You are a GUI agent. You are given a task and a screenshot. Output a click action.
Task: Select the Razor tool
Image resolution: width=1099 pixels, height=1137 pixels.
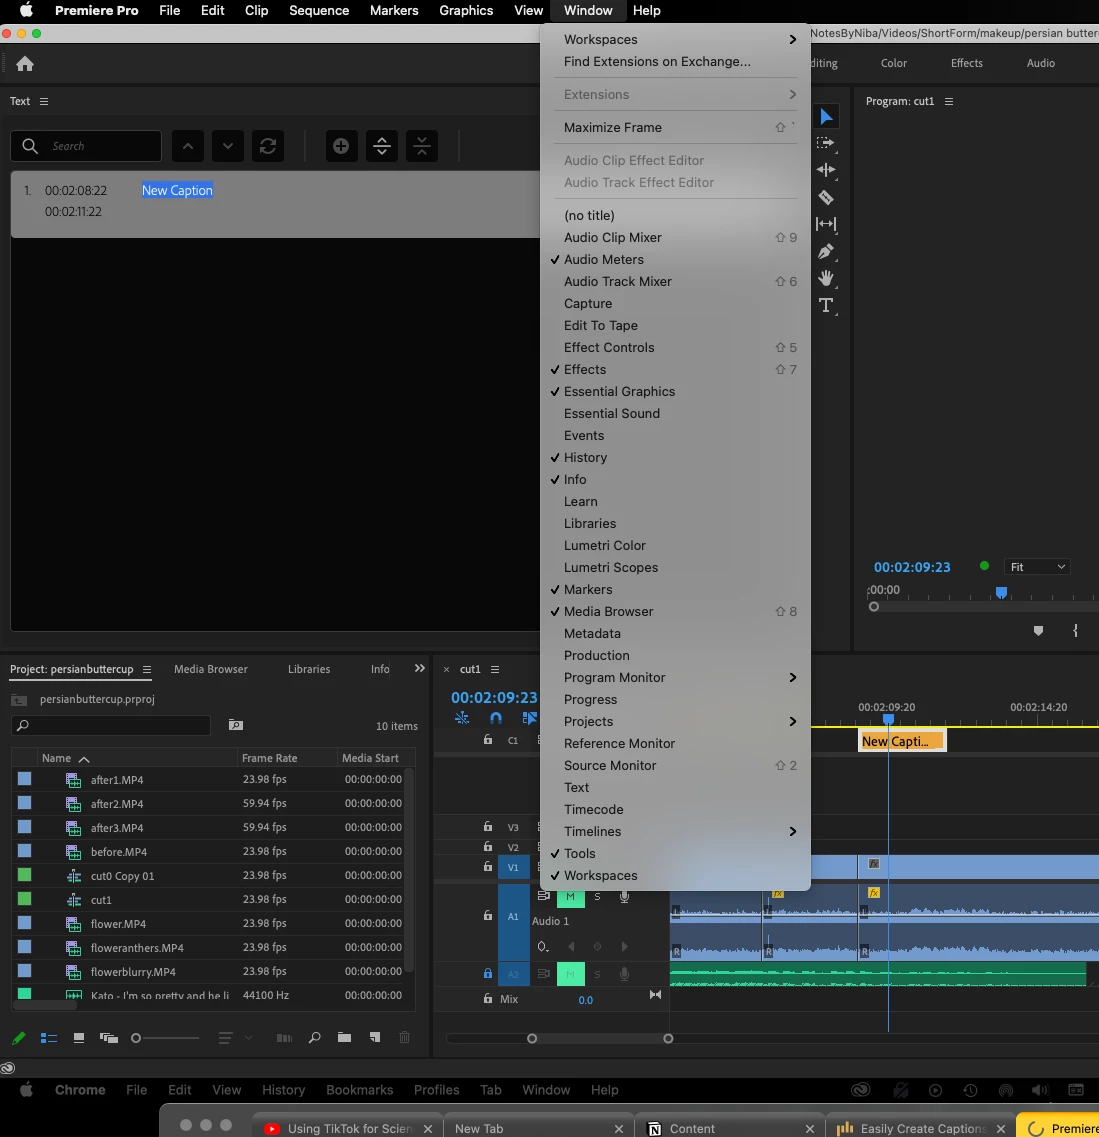tap(826, 197)
